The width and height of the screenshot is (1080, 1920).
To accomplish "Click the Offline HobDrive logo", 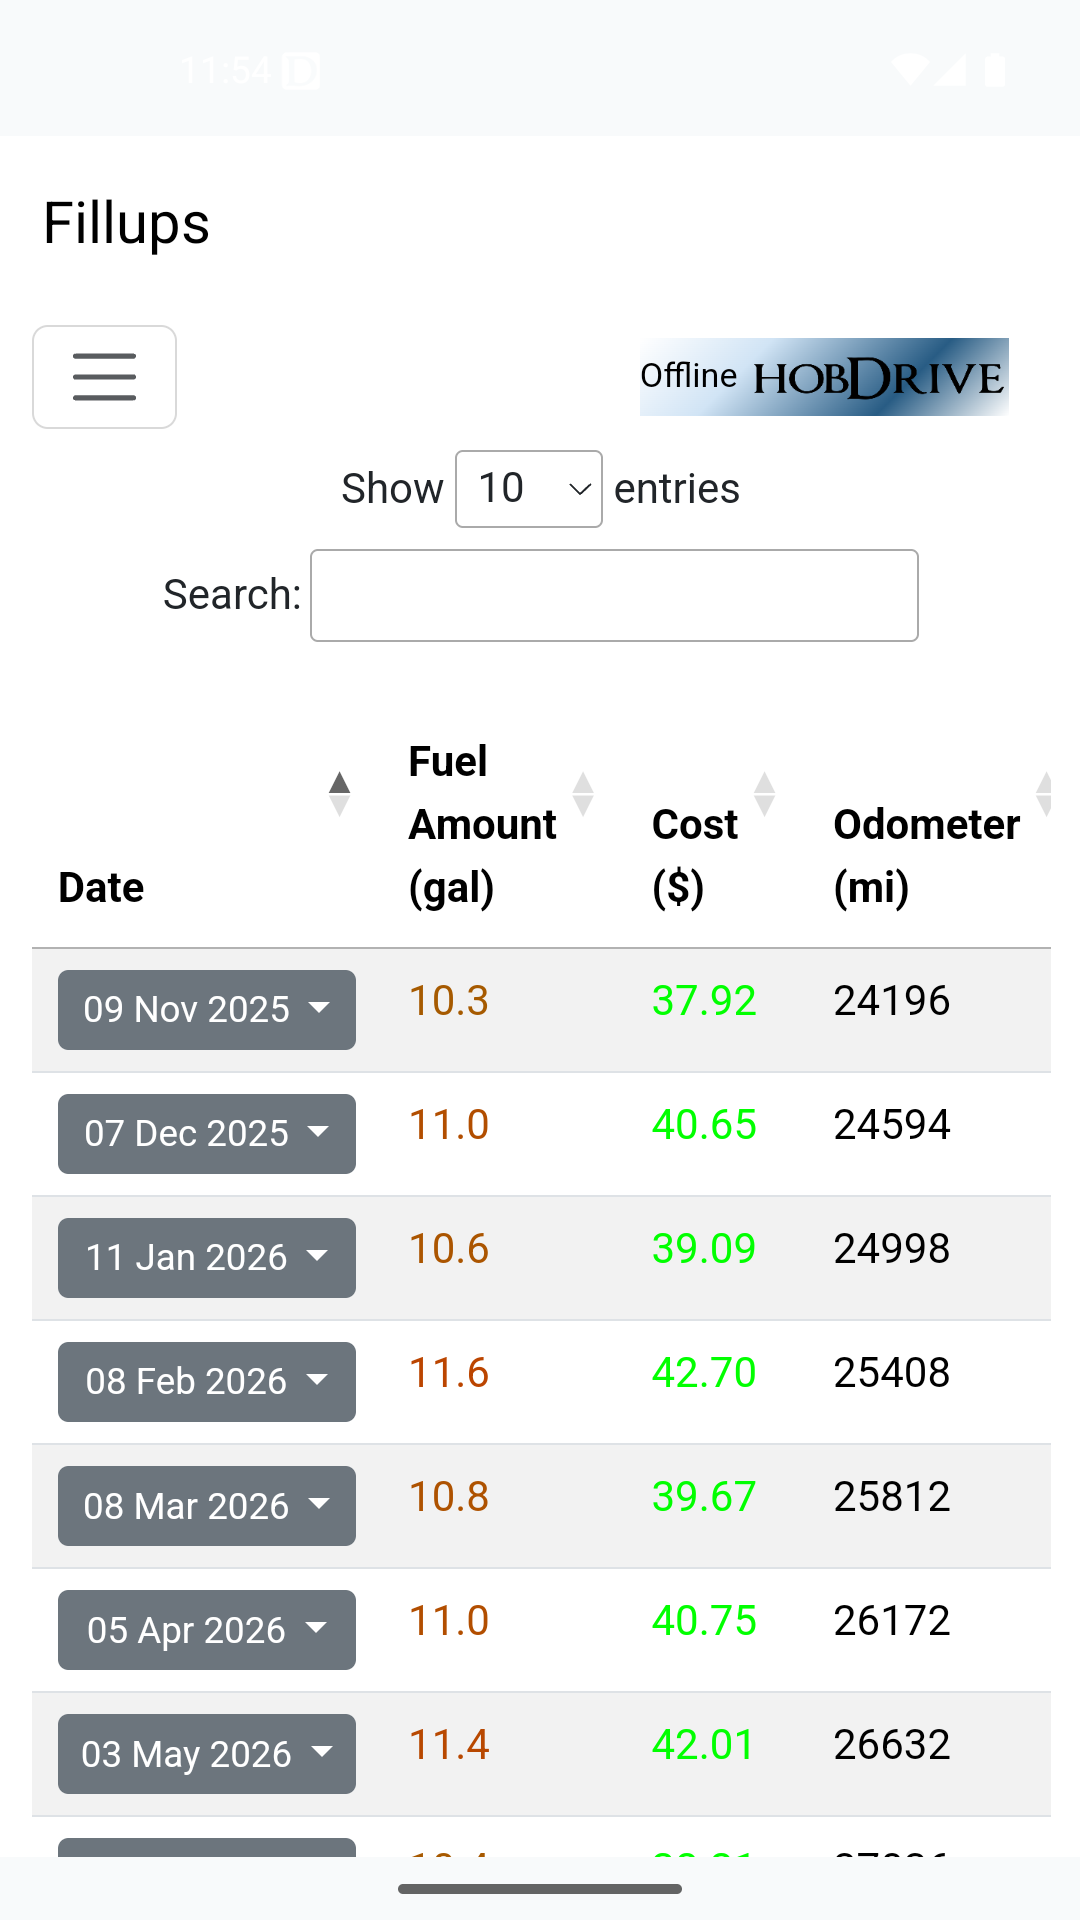I will [824, 377].
